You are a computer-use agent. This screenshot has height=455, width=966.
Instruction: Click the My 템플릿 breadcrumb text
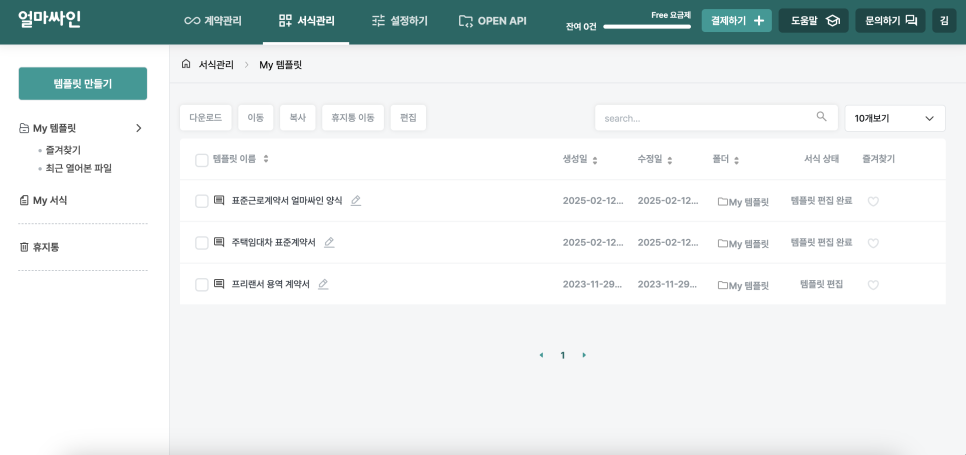click(280, 65)
